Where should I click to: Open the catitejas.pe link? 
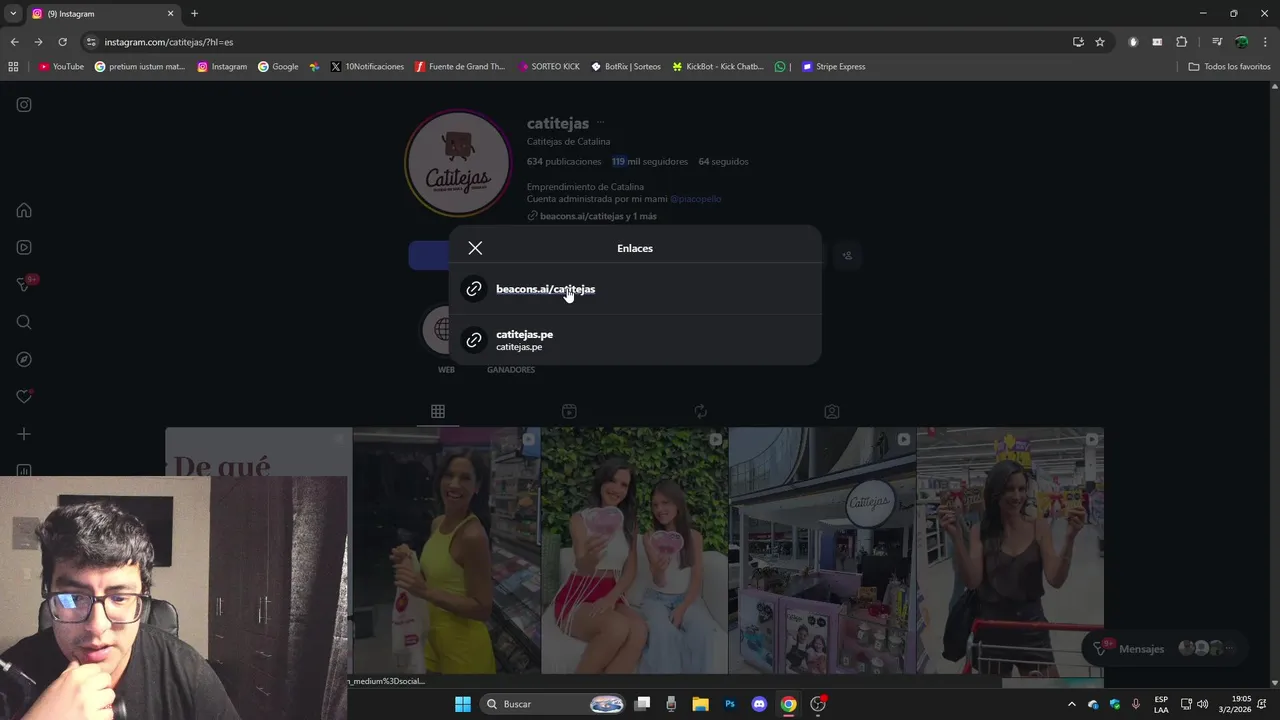(635, 340)
